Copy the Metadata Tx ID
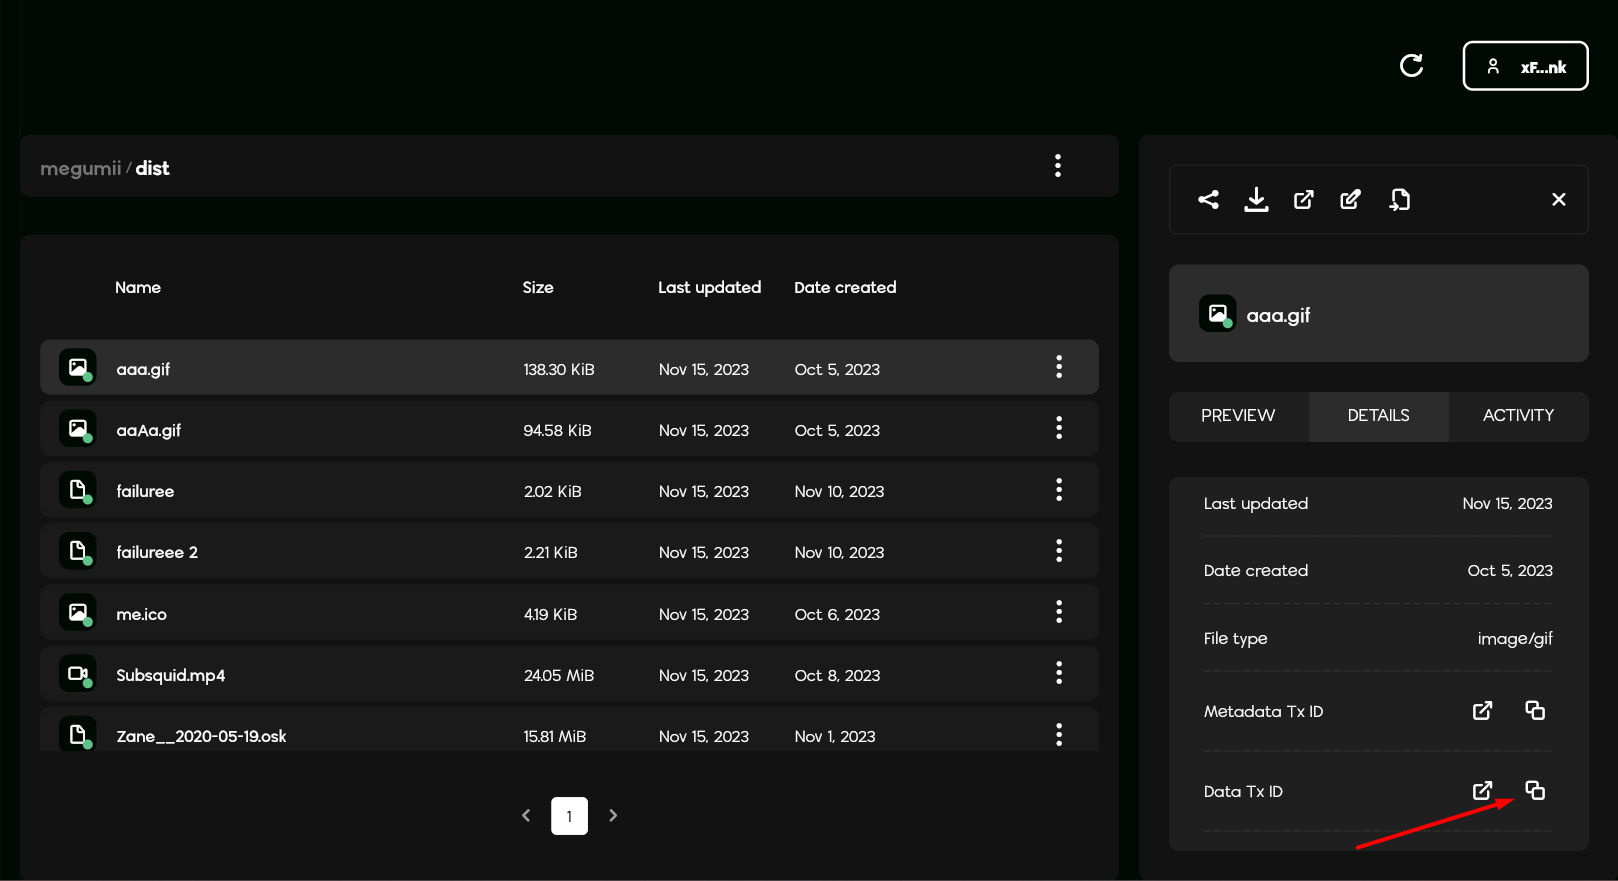This screenshot has width=1618, height=881. tap(1535, 711)
